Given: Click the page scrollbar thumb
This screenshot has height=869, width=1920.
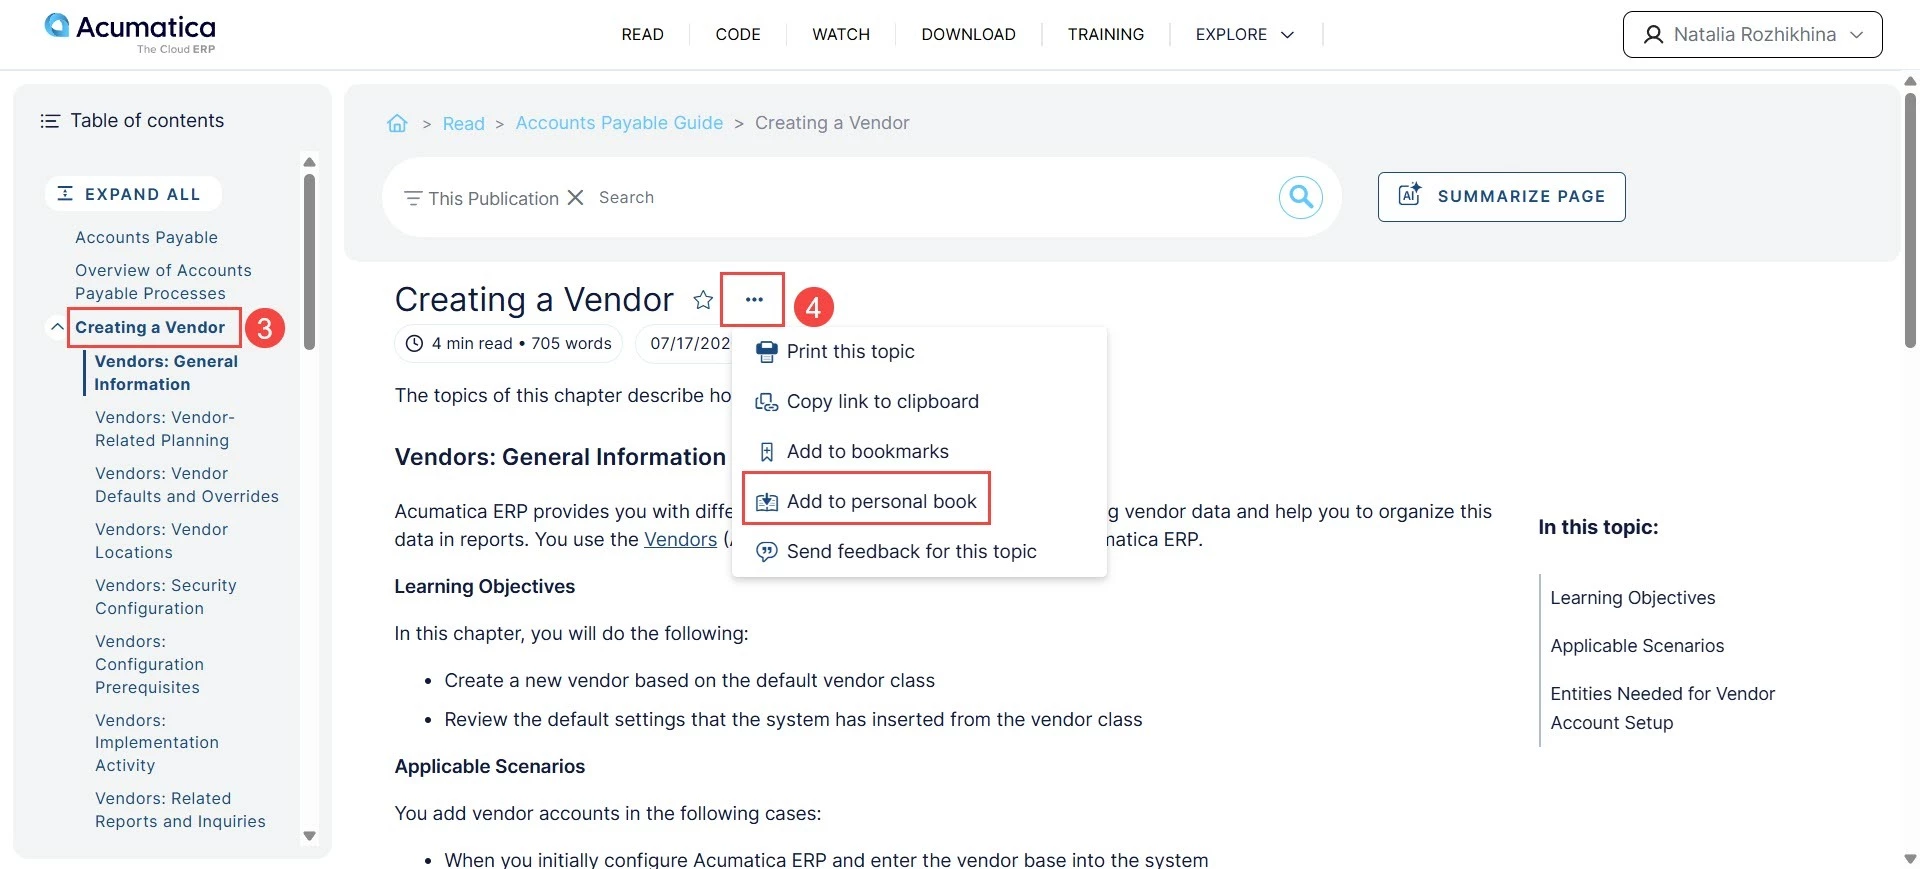Looking at the screenshot, I should point(1910,220).
